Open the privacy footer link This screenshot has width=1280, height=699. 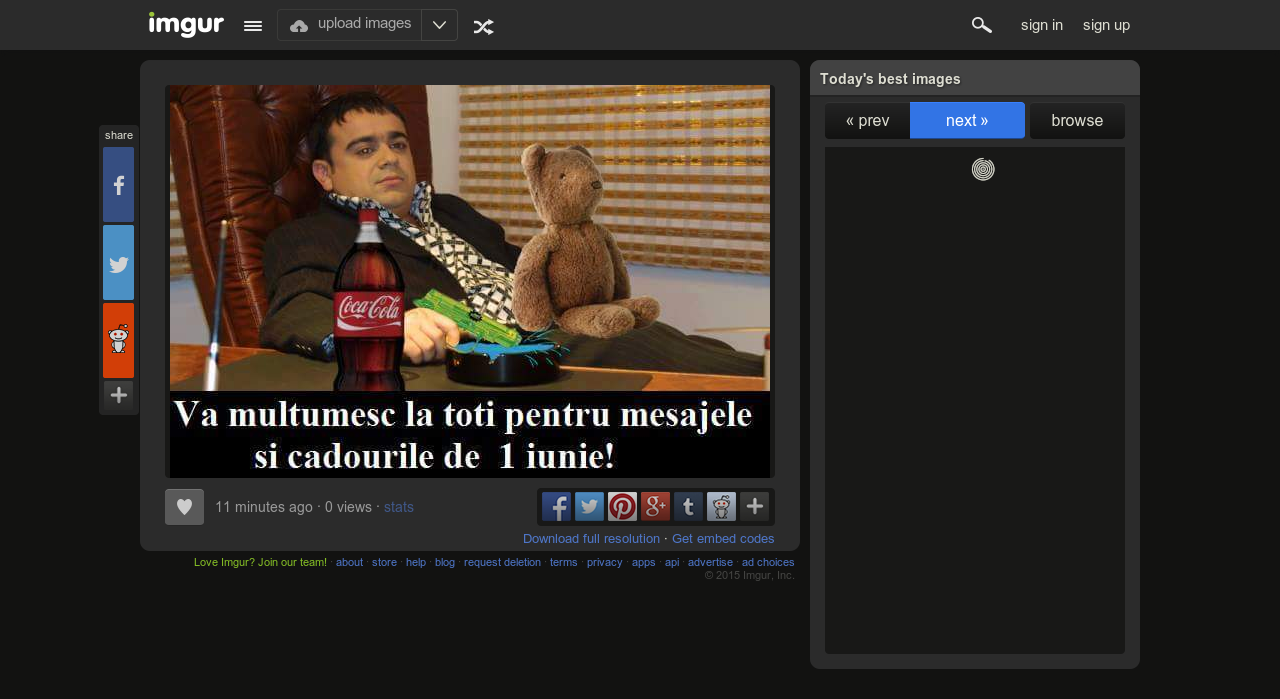[x=604, y=562]
